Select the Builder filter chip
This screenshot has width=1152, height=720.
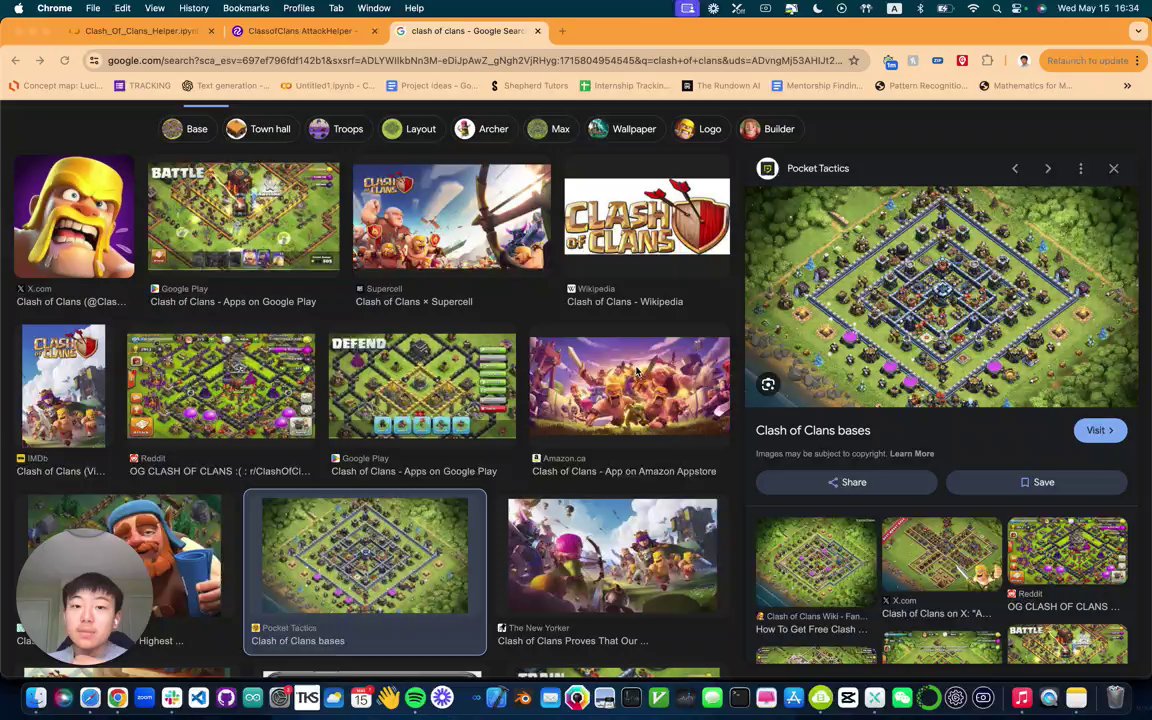(x=768, y=129)
